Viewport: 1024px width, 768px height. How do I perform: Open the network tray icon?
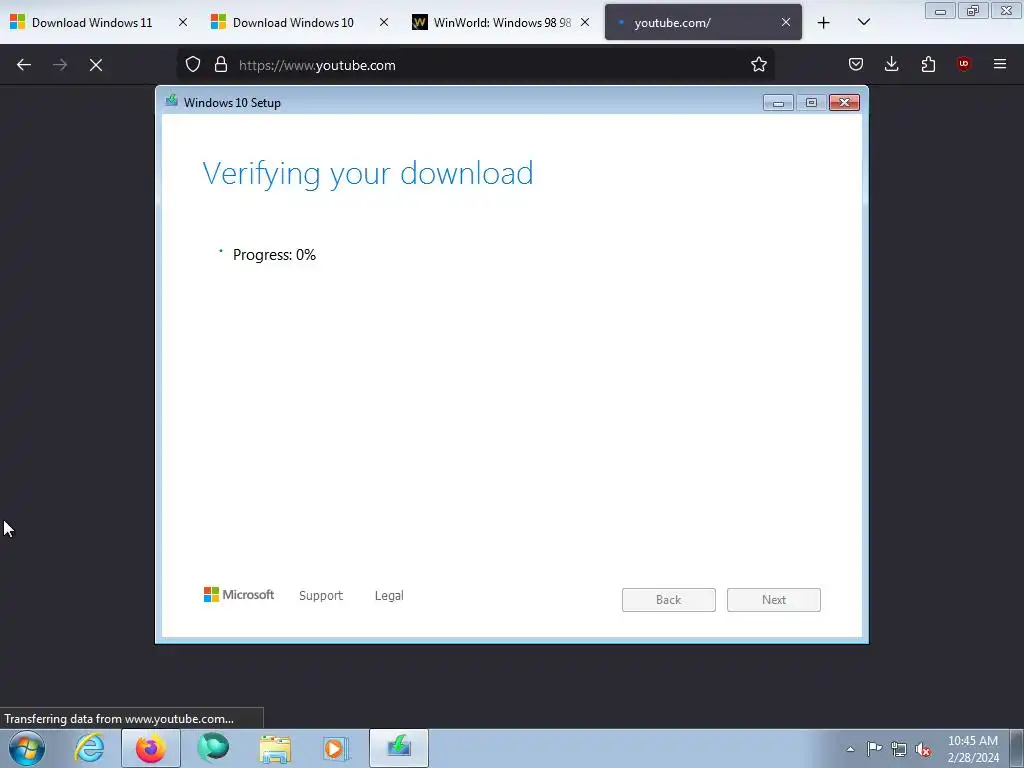click(899, 749)
